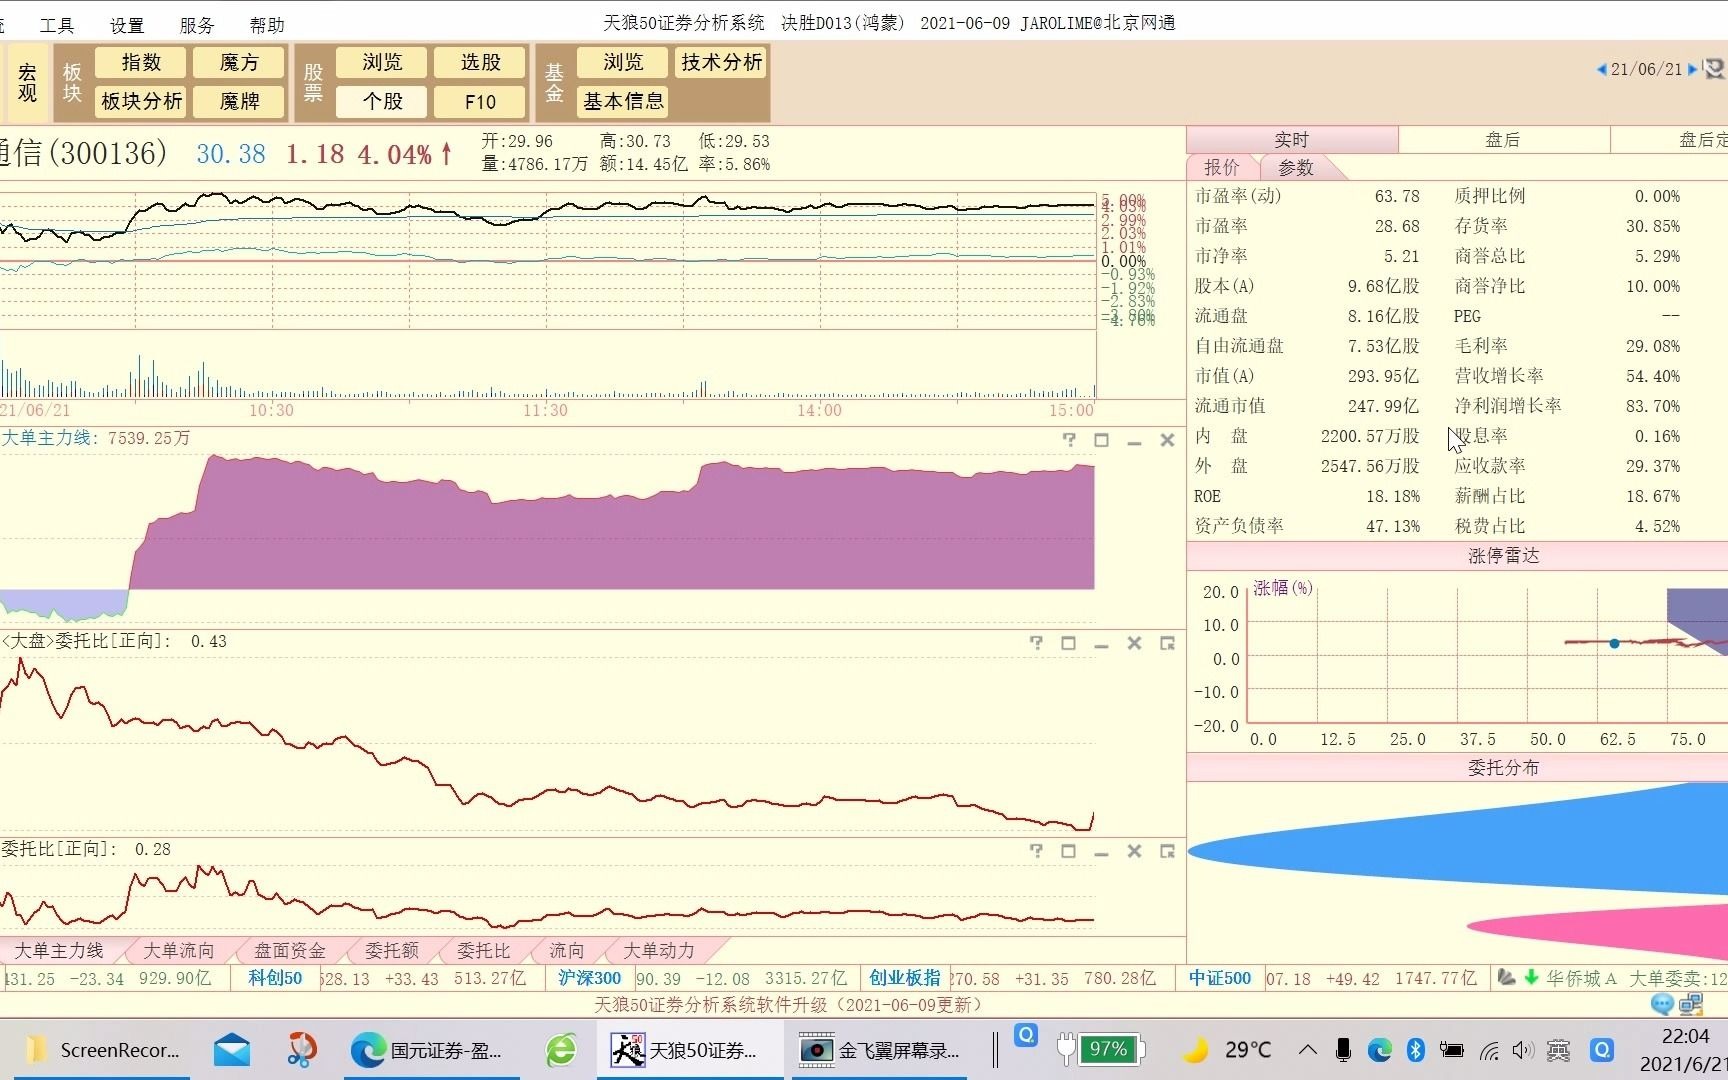Pop out the bottom 委托比[正向] 0.28 panel

coord(1167,851)
